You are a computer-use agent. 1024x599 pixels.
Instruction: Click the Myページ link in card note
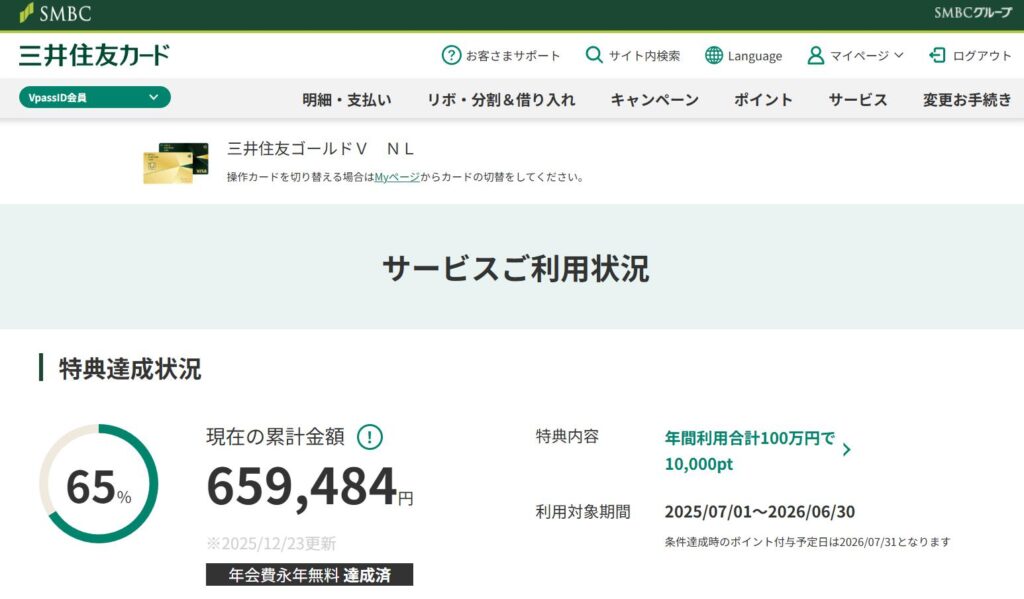point(397,177)
